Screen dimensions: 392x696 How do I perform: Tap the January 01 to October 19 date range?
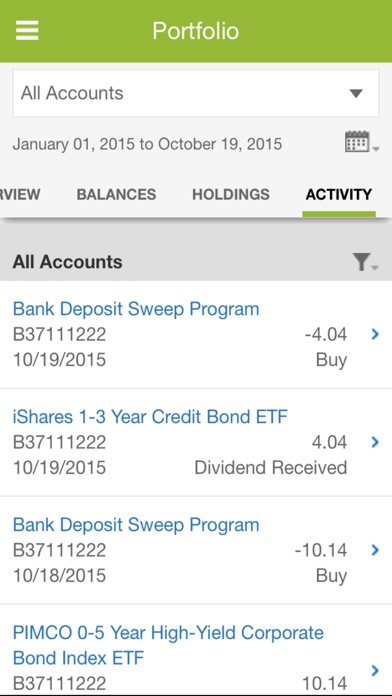pyautogui.click(x=147, y=144)
